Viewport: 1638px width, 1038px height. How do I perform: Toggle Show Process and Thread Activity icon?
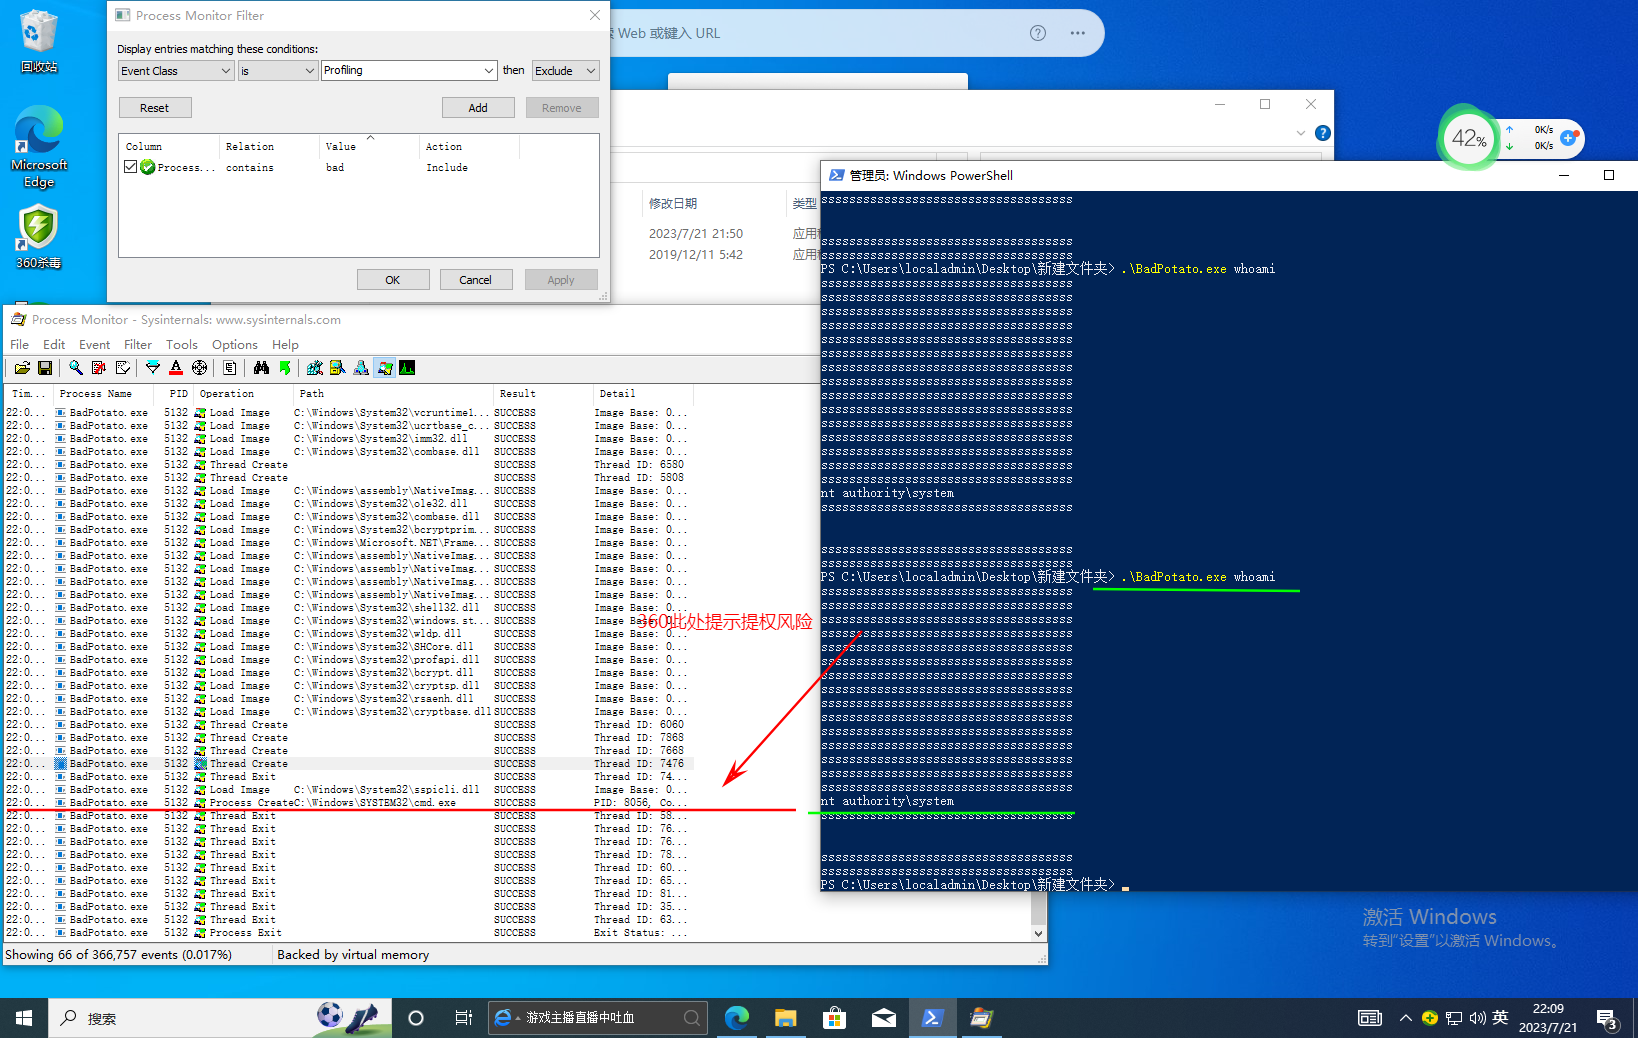click(384, 368)
